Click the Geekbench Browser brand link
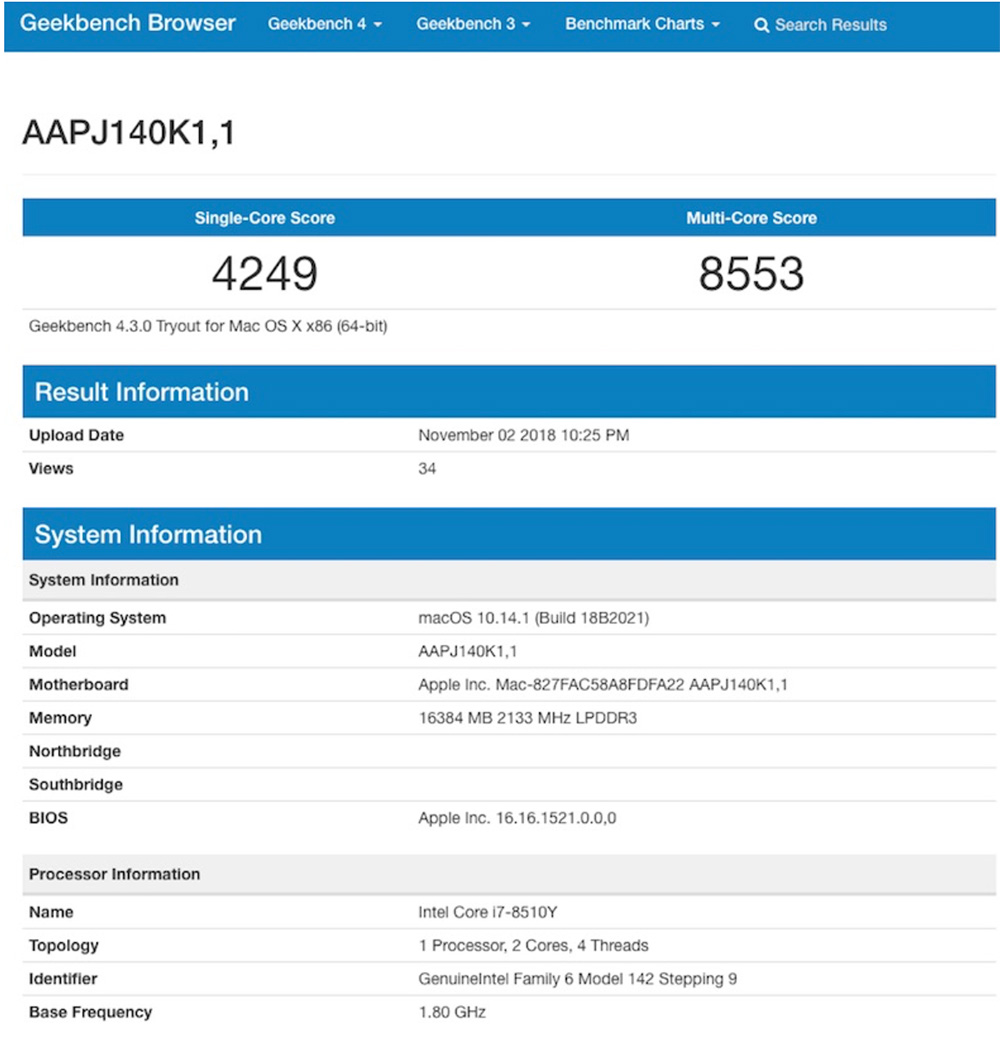 [128, 23]
